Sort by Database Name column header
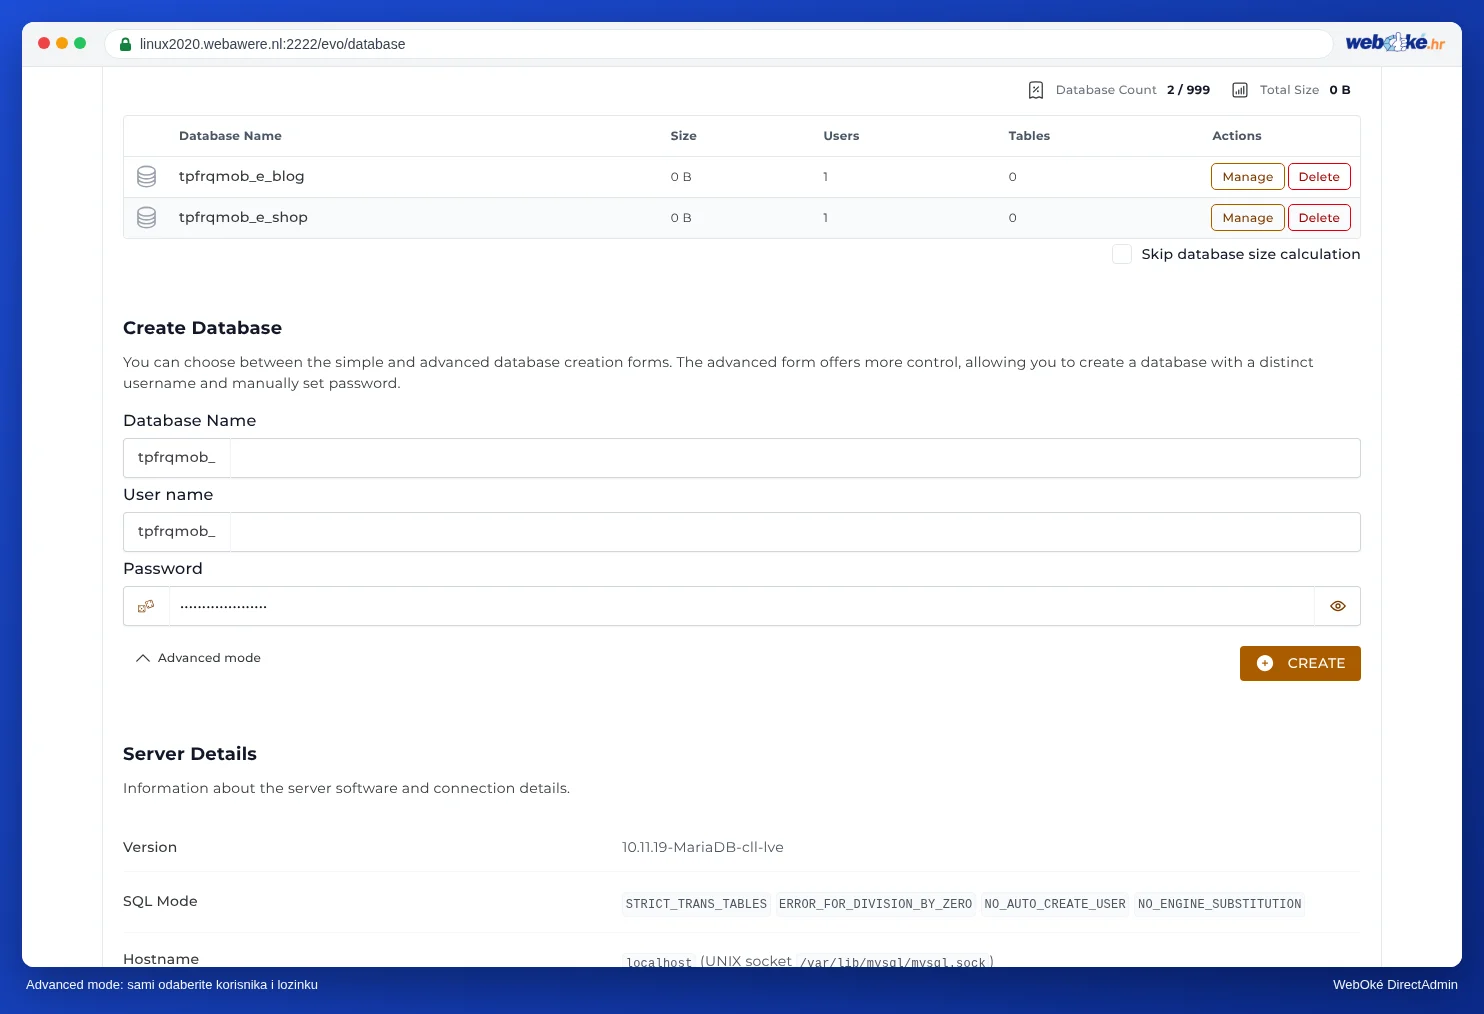Screen dimensions: 1484x1014 (230, 136)
